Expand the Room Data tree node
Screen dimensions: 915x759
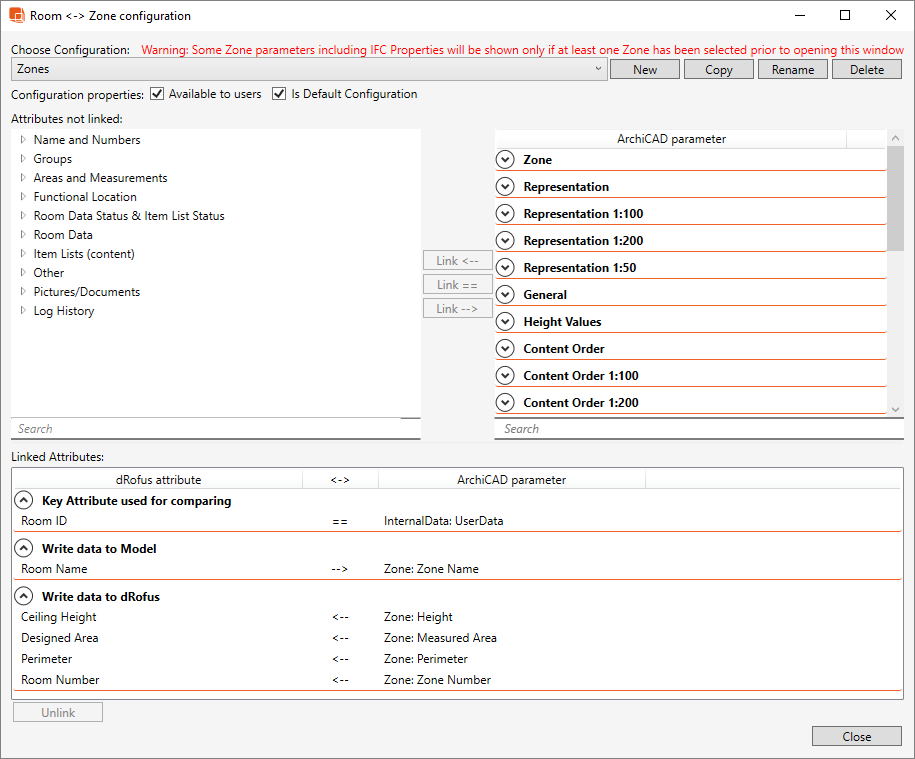[23, 235]
